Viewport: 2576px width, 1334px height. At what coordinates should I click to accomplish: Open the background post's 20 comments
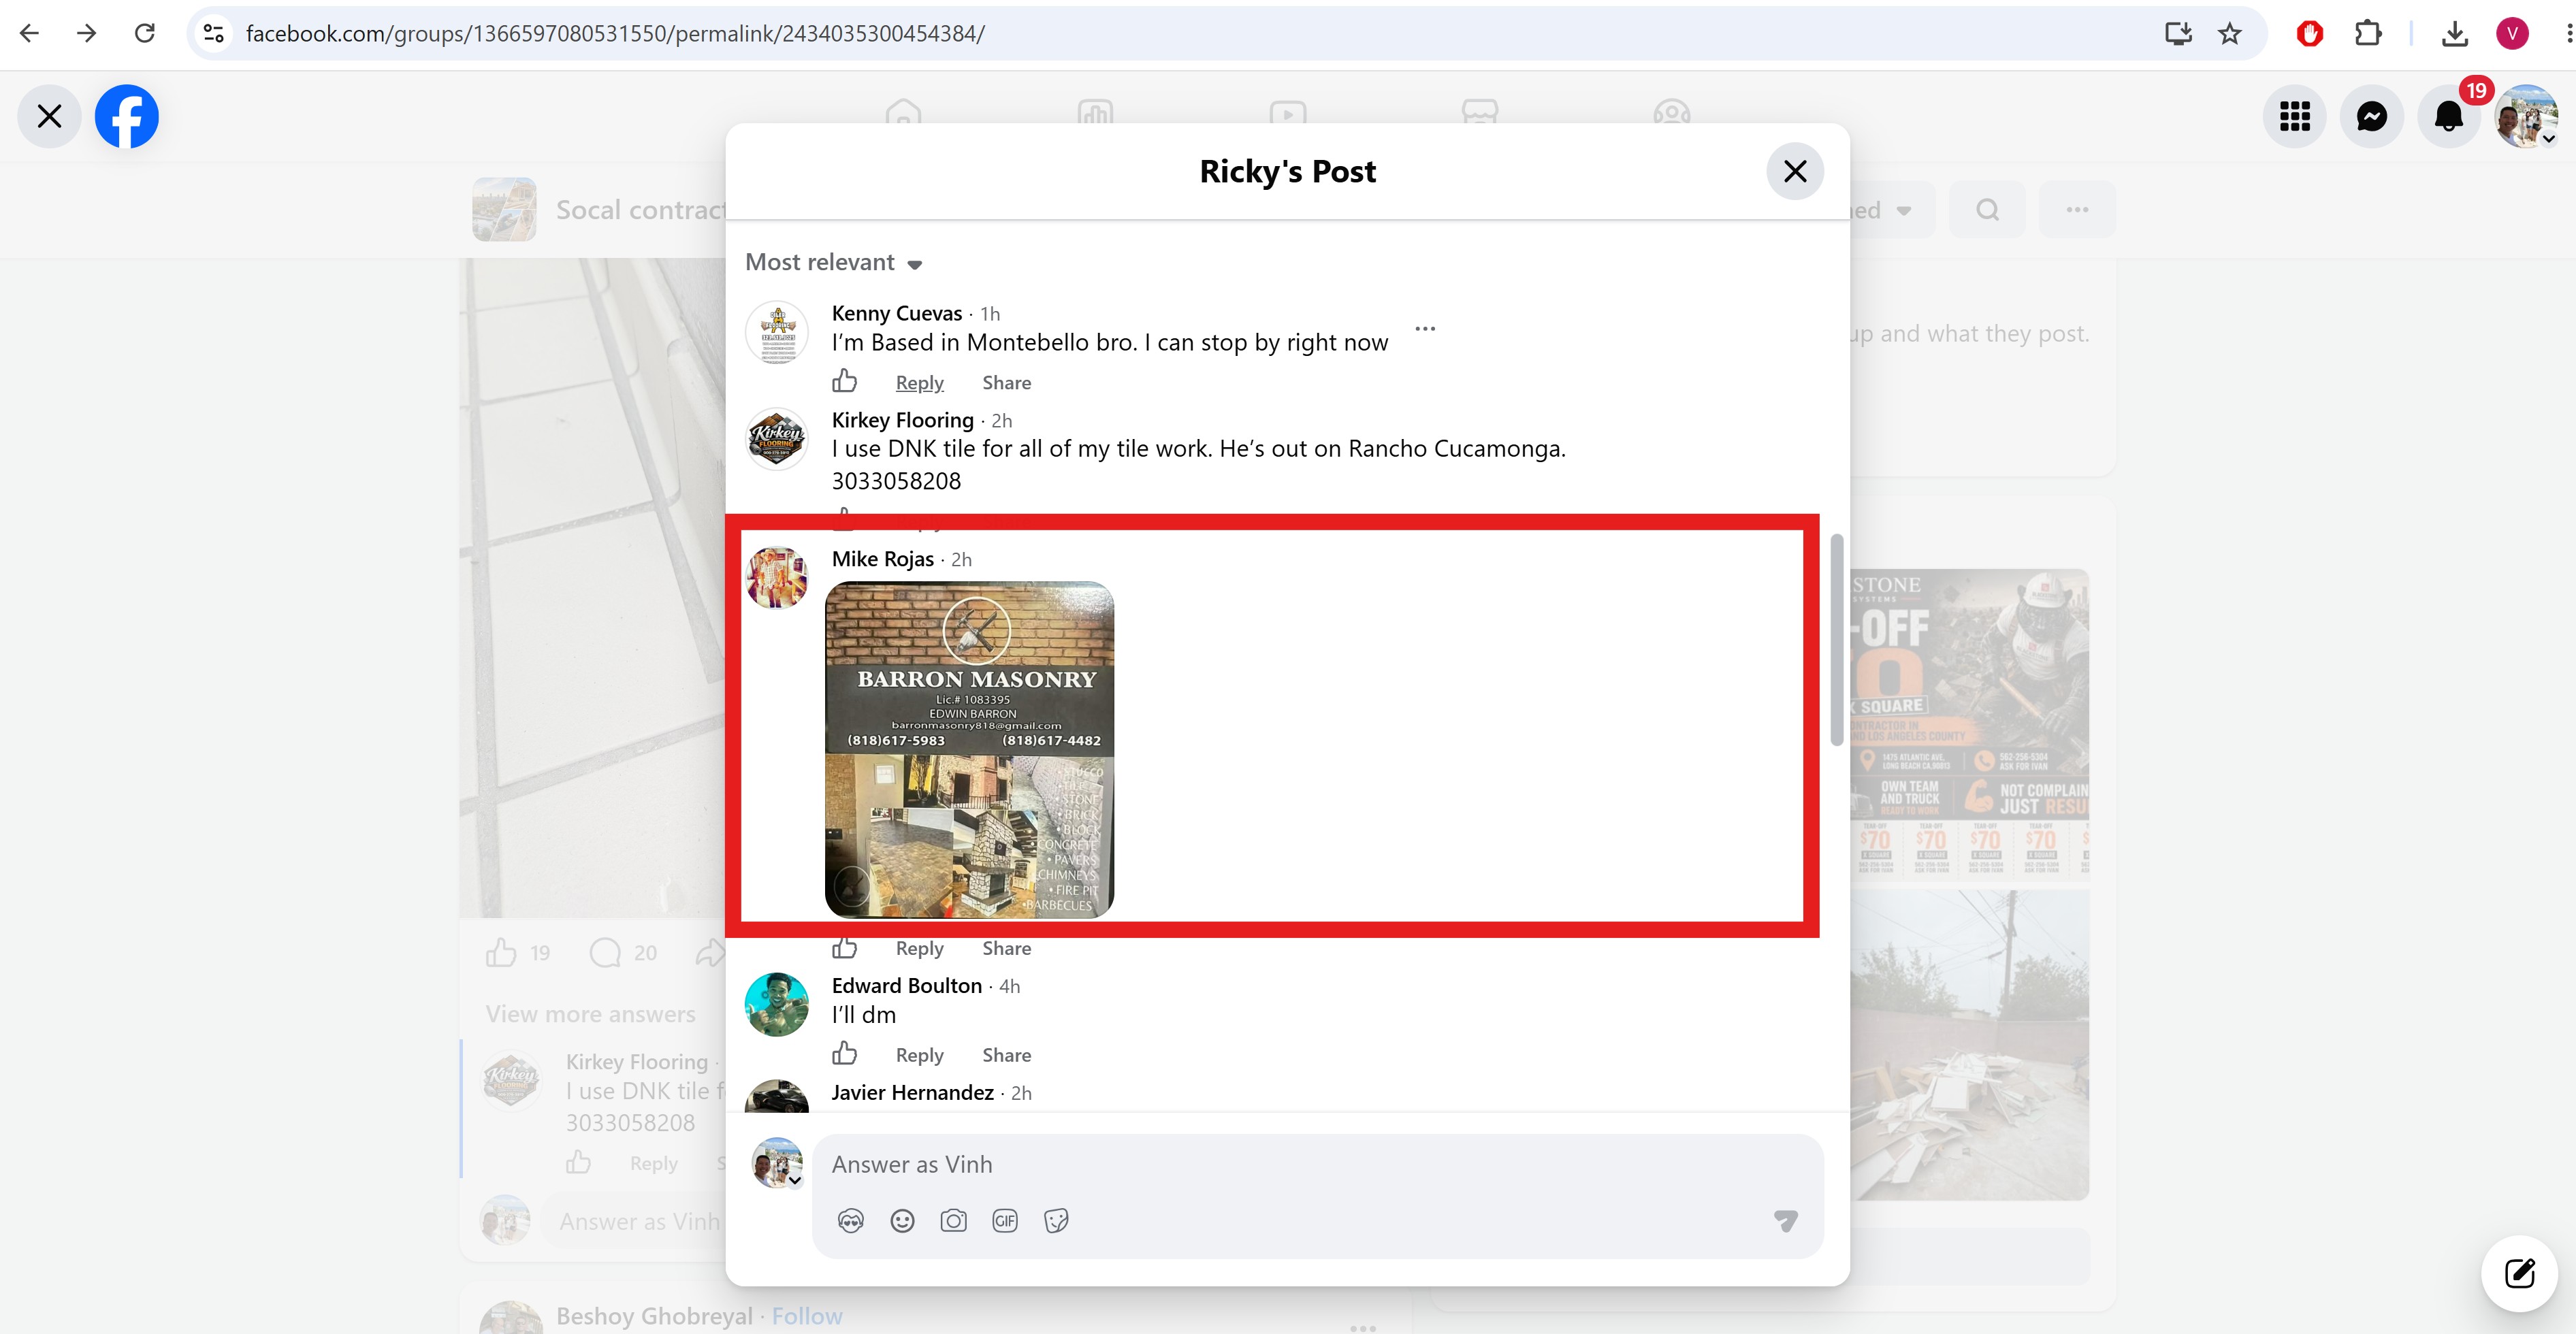click(624, 952)
